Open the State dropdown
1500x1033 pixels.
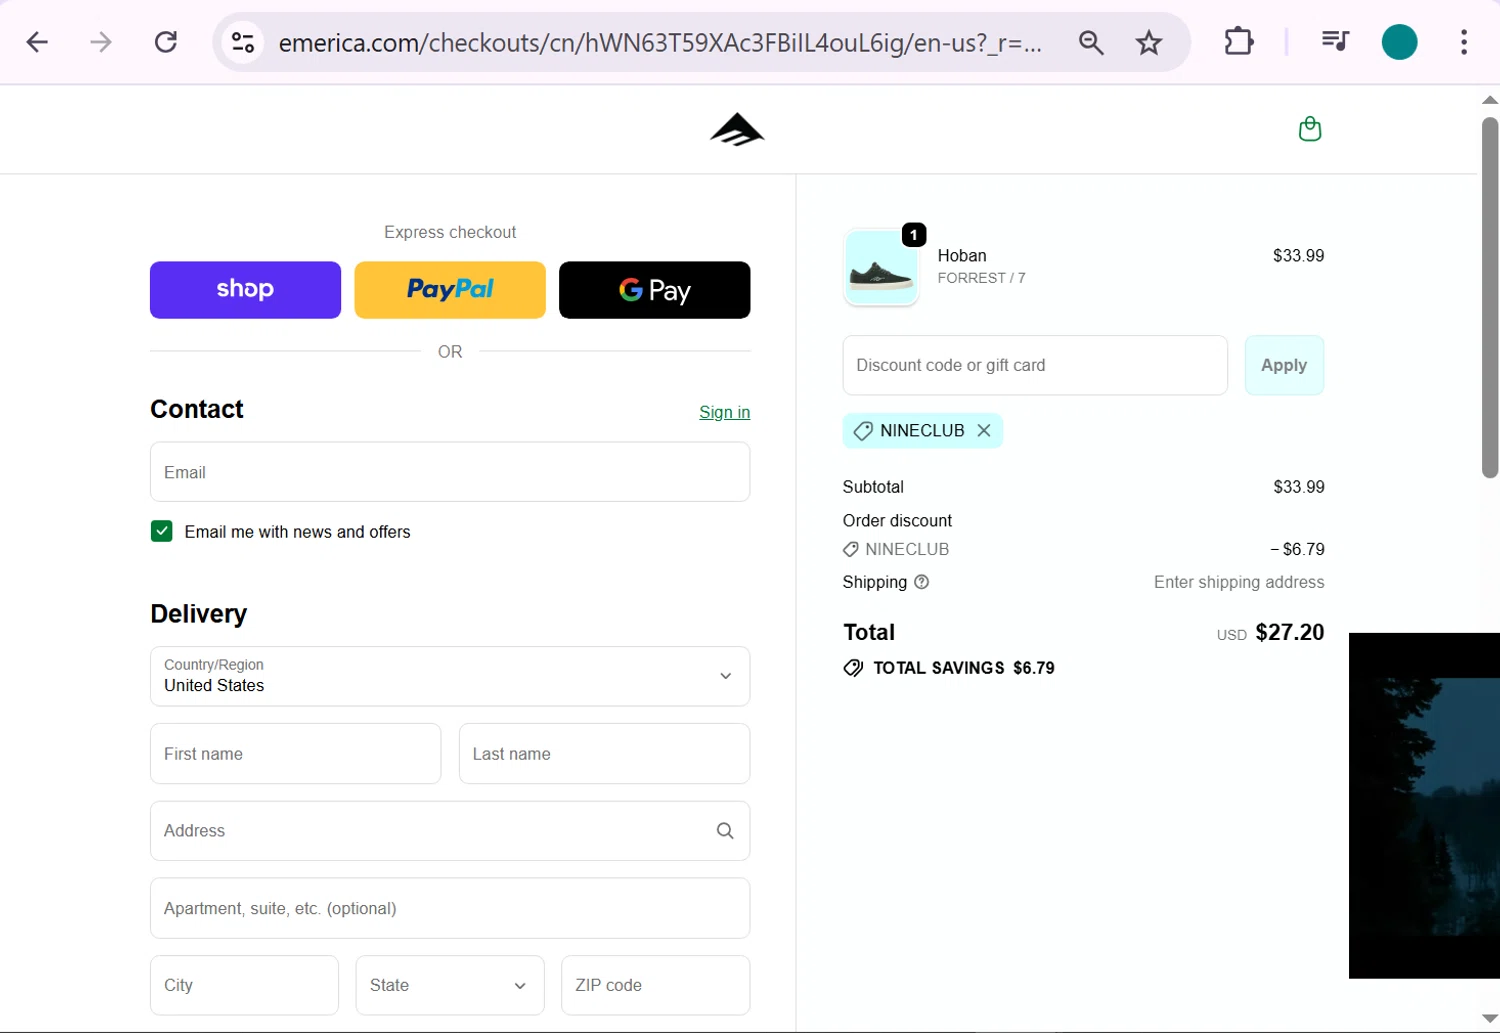[x=450, y=985]
